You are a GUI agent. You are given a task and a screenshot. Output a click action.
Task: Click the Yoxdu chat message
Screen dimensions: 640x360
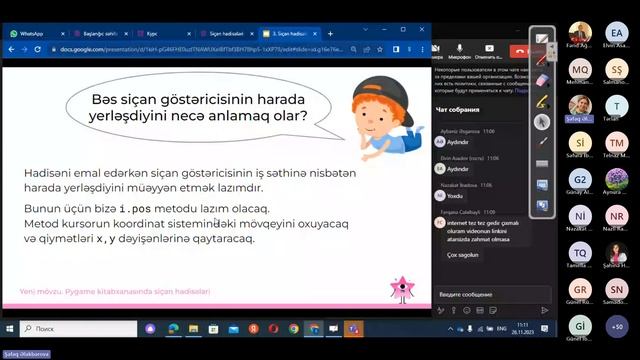pyautogui.click(x=455, y=196)
